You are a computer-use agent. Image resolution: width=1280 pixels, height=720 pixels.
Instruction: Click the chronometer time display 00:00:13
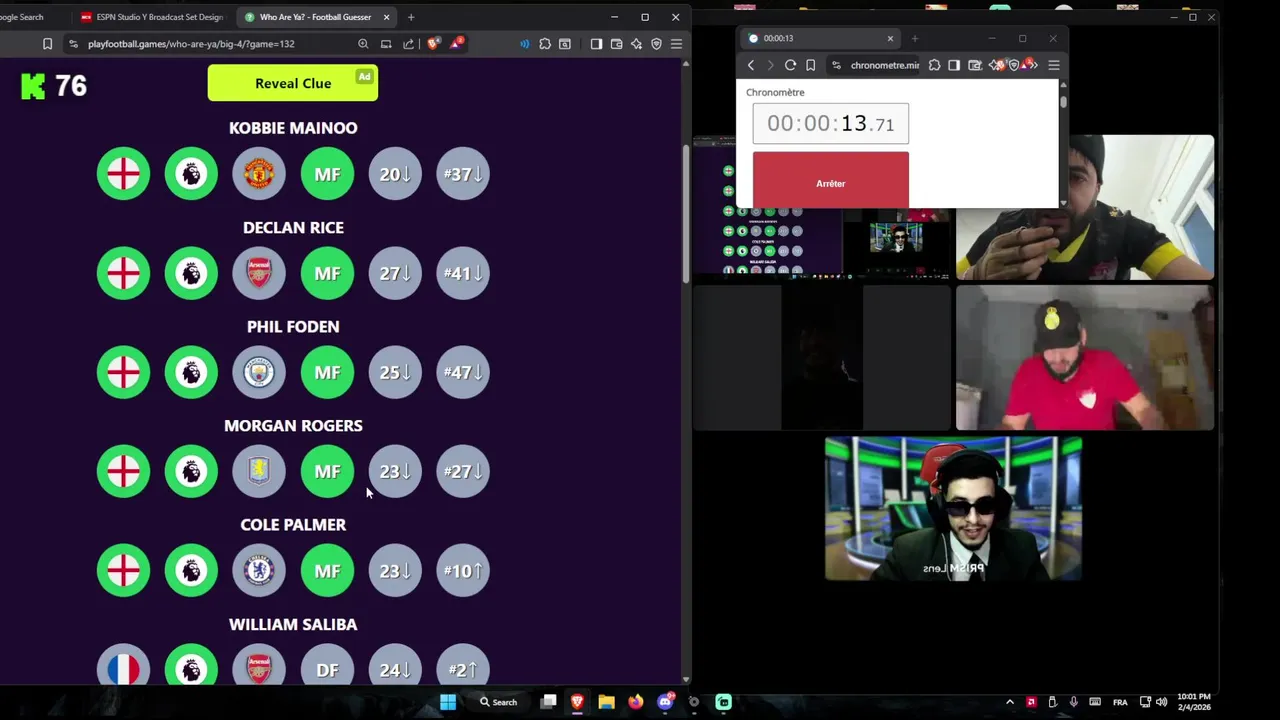click(x=831, y=124)
